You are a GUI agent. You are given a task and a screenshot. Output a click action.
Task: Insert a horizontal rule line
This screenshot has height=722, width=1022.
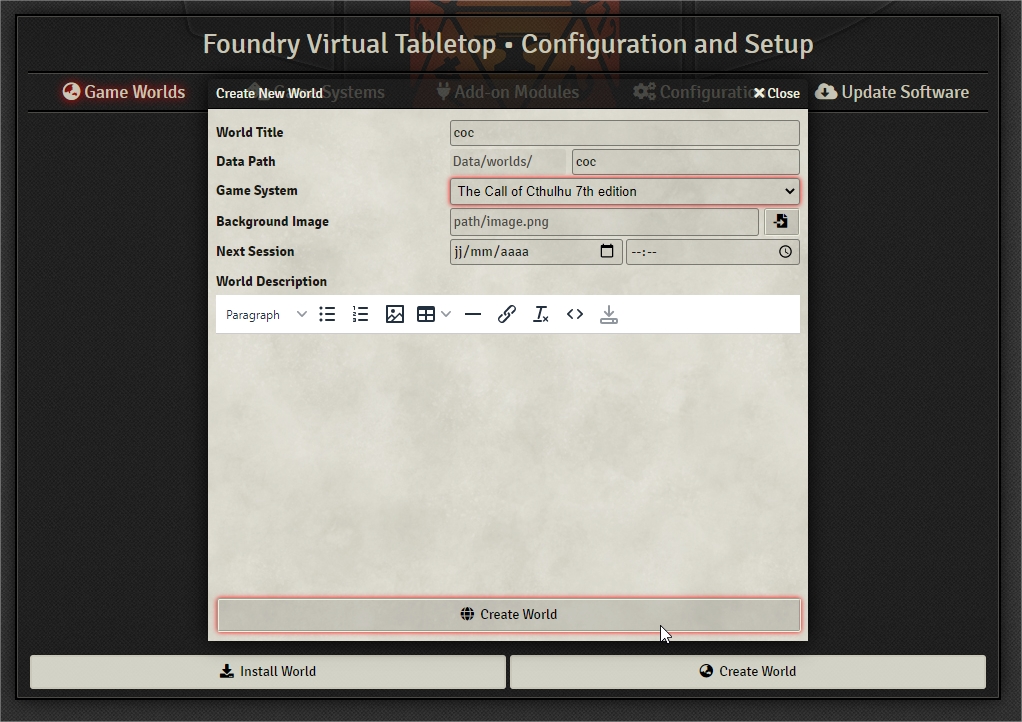(473, 314)
